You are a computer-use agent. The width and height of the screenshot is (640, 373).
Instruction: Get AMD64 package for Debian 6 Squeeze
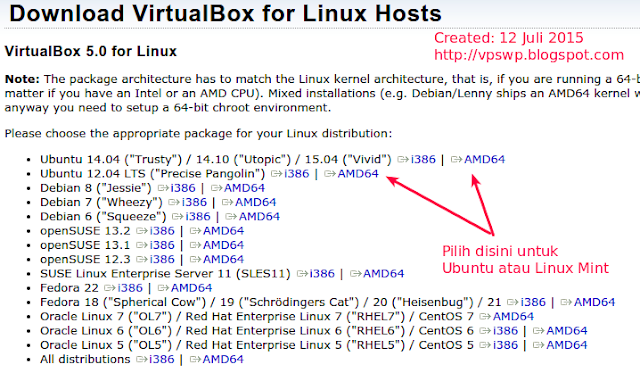point(259,216)
